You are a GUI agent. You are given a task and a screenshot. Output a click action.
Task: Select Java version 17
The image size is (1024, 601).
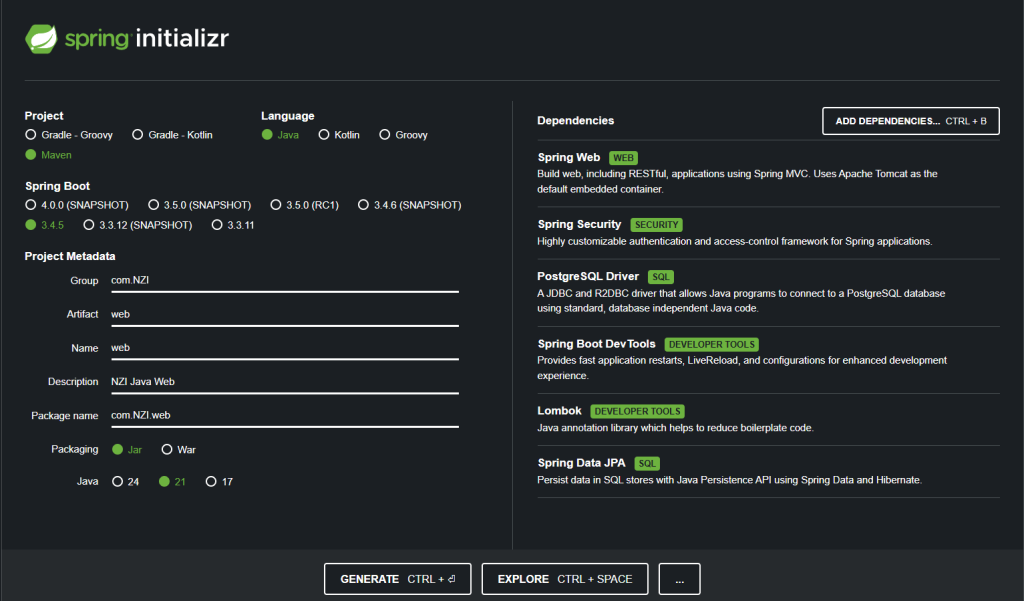[219, 481]
